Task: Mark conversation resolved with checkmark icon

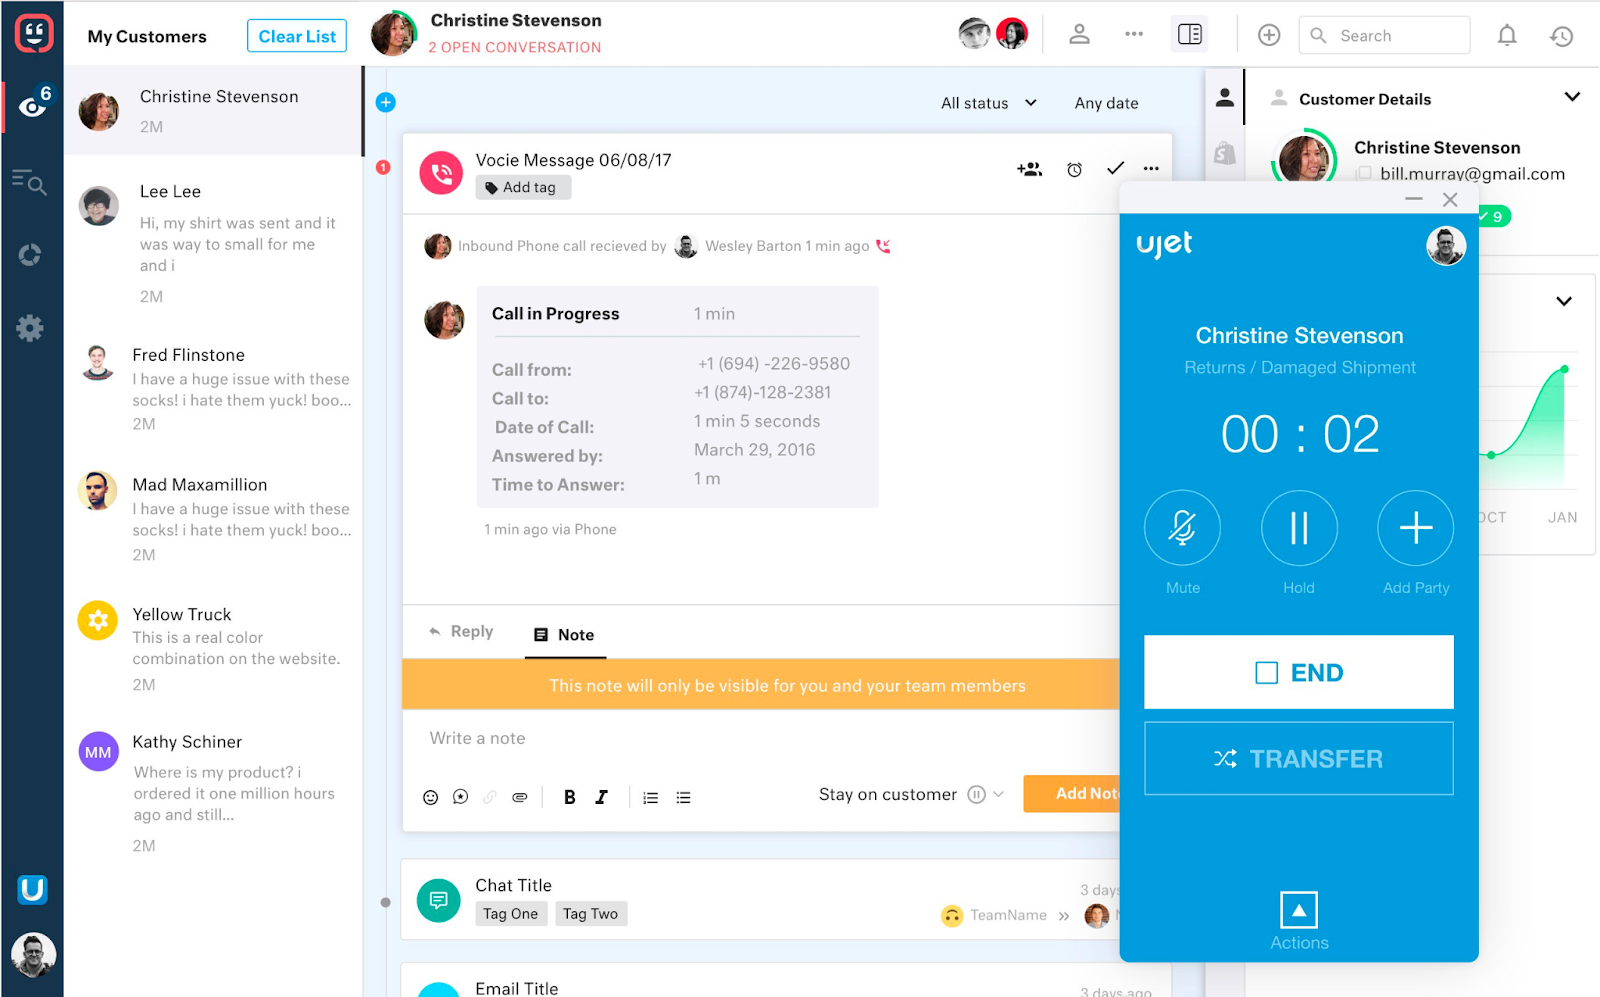Action: (x=1115, y=168)
